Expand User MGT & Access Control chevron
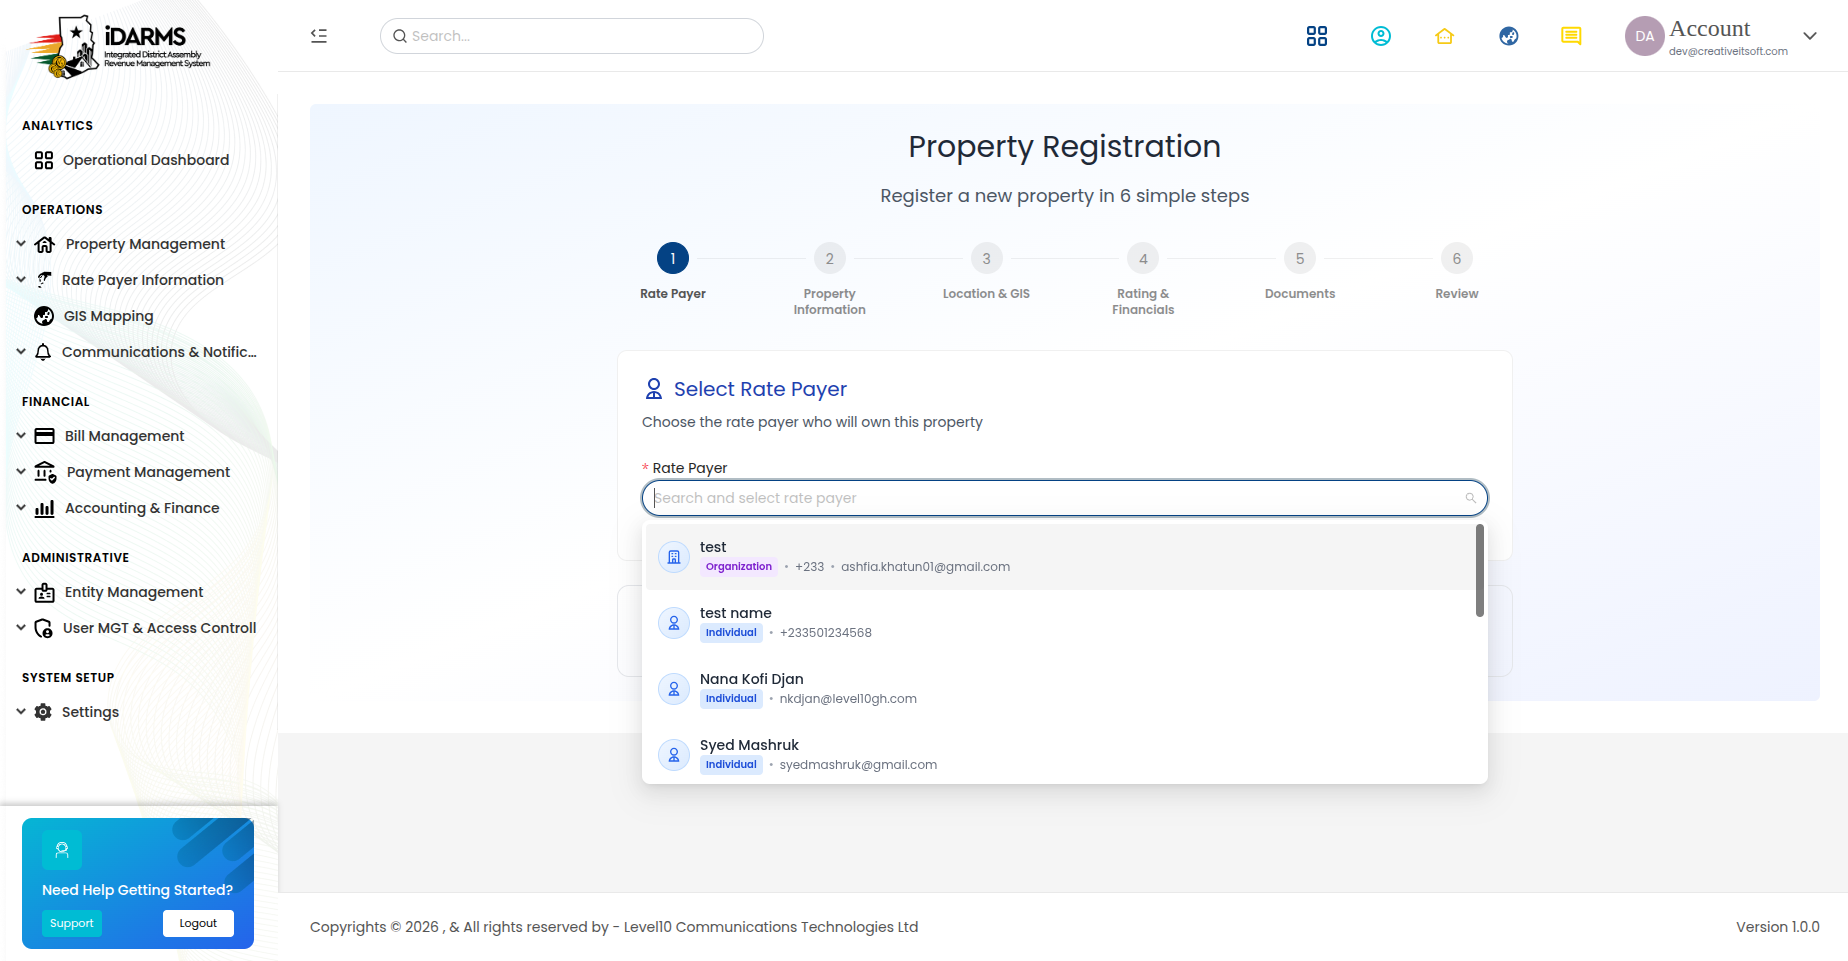 coord(21,628)
